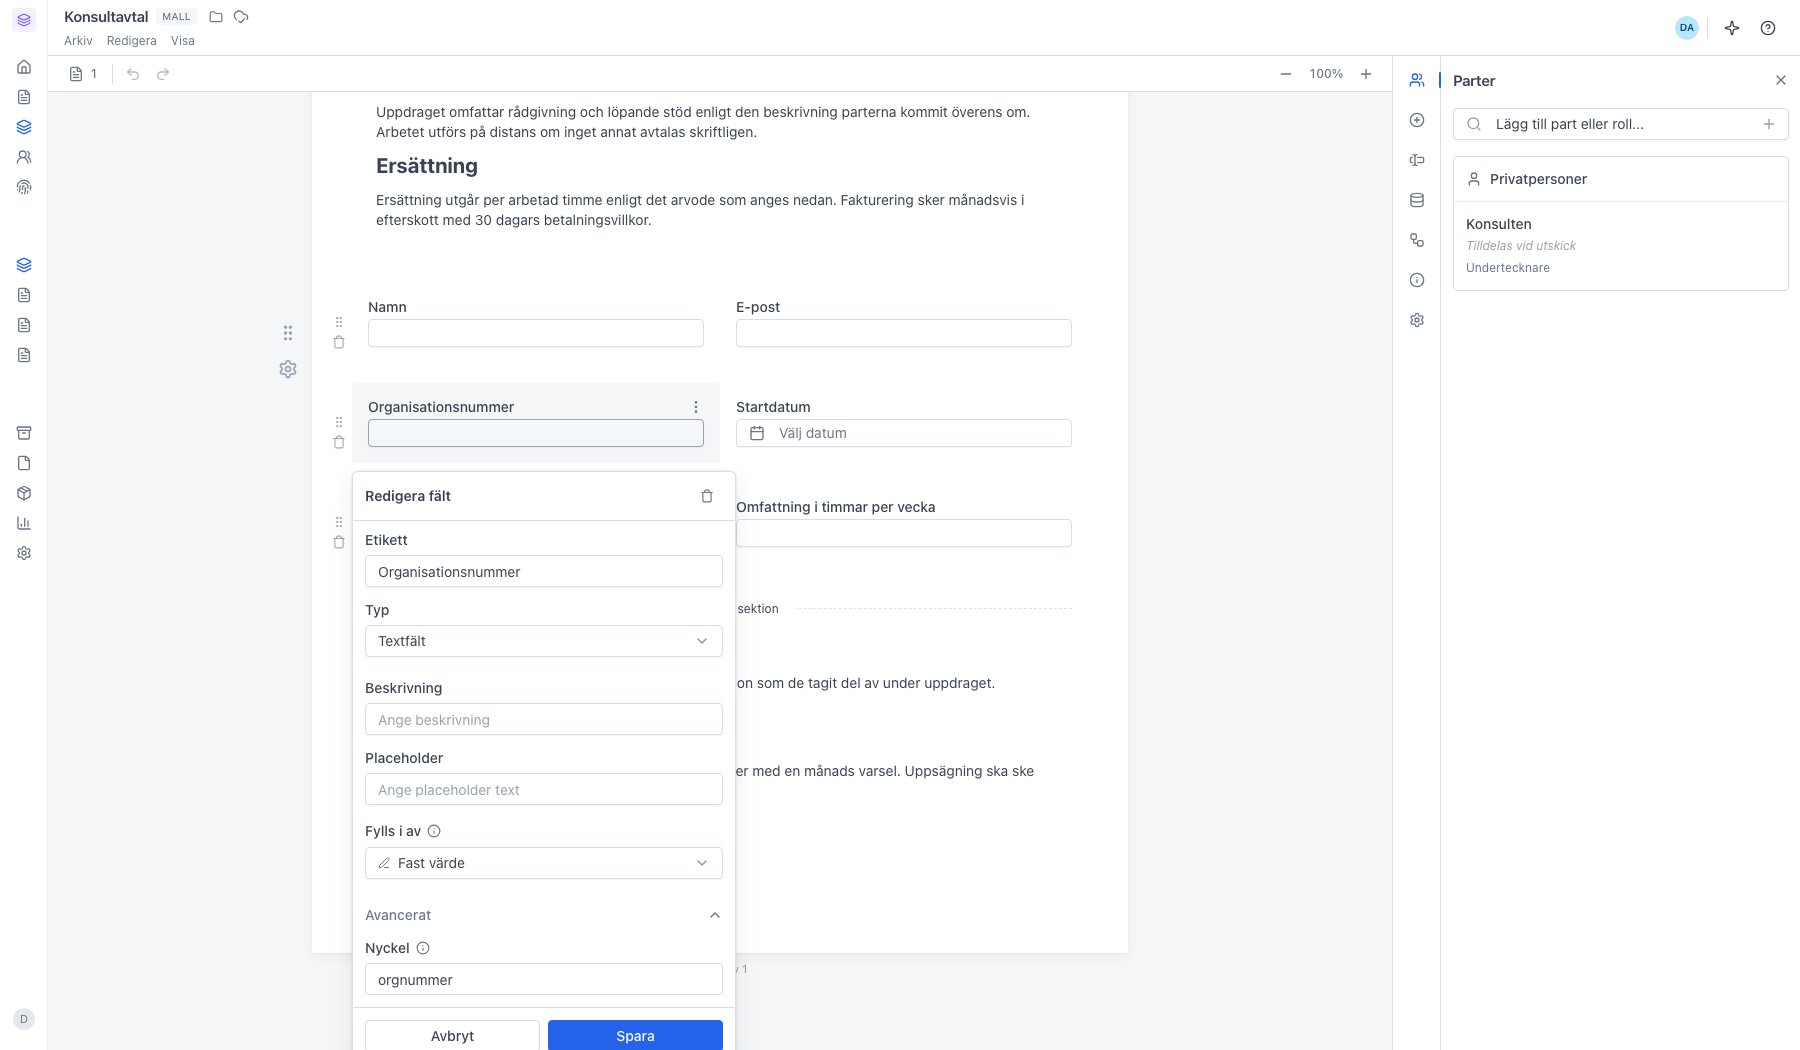1800x1050 pixels.
Task: Zoom in with the plus icon
Action: (1366, 74)
